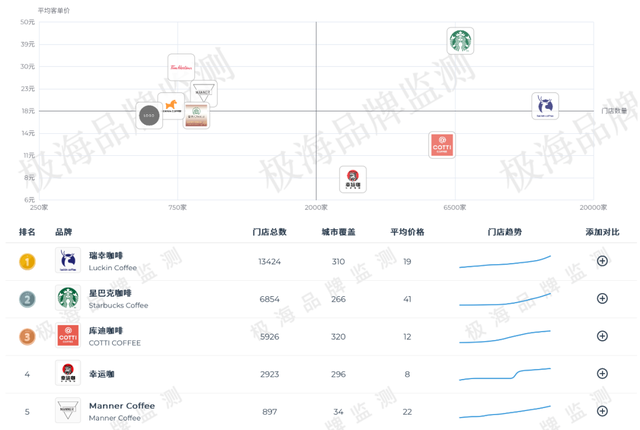This screenshot has width=640, height=430.
Task: Click city coverage value 310
Action: (x=338, y=262)
